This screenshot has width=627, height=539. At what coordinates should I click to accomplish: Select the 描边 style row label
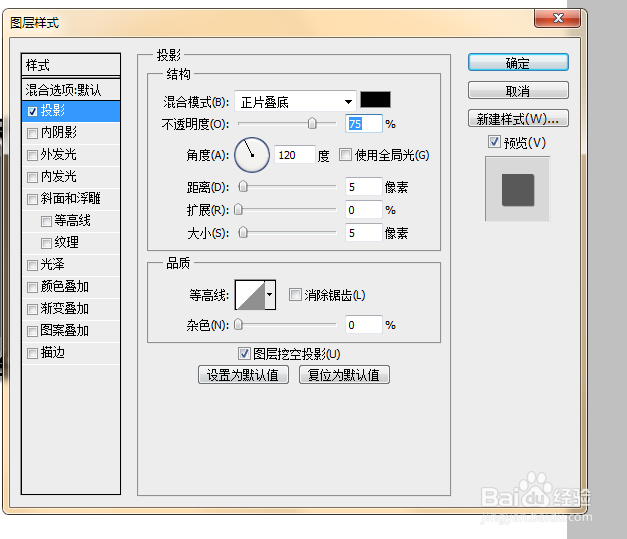(x=53, y=352)
